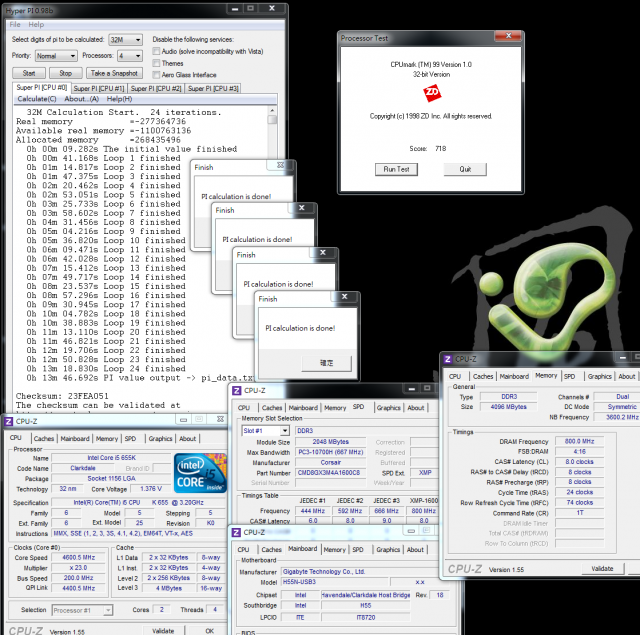
Task: Open the digits of pi dropdown (32M)
Action: (x=126, y=40)
